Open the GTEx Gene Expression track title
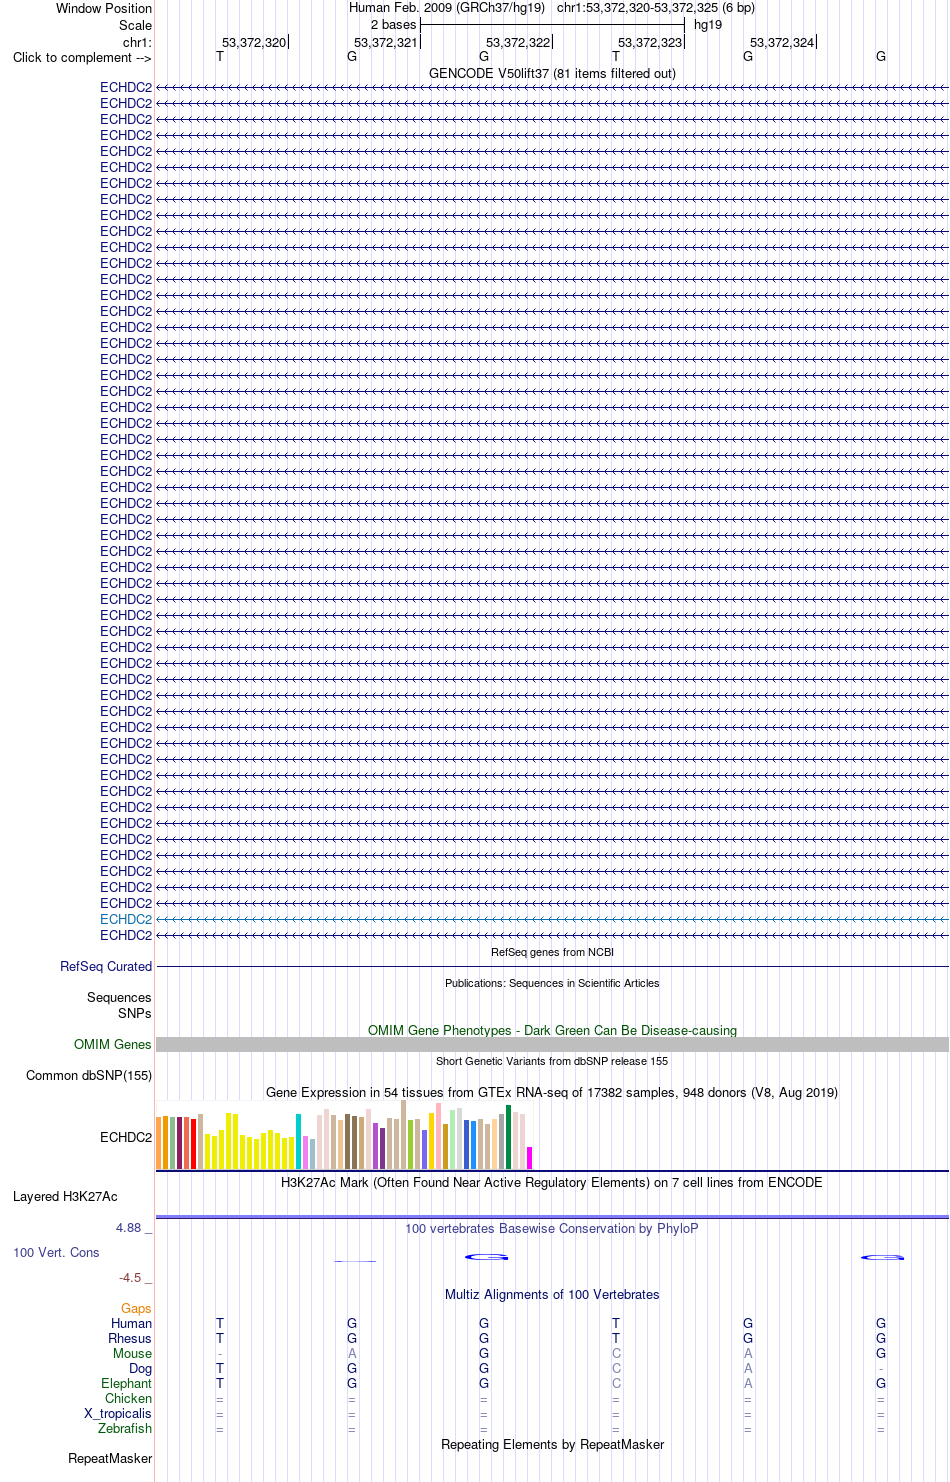Image resolution: width=950 pixels, height=1482 pixels. [x=552, y=1093]
